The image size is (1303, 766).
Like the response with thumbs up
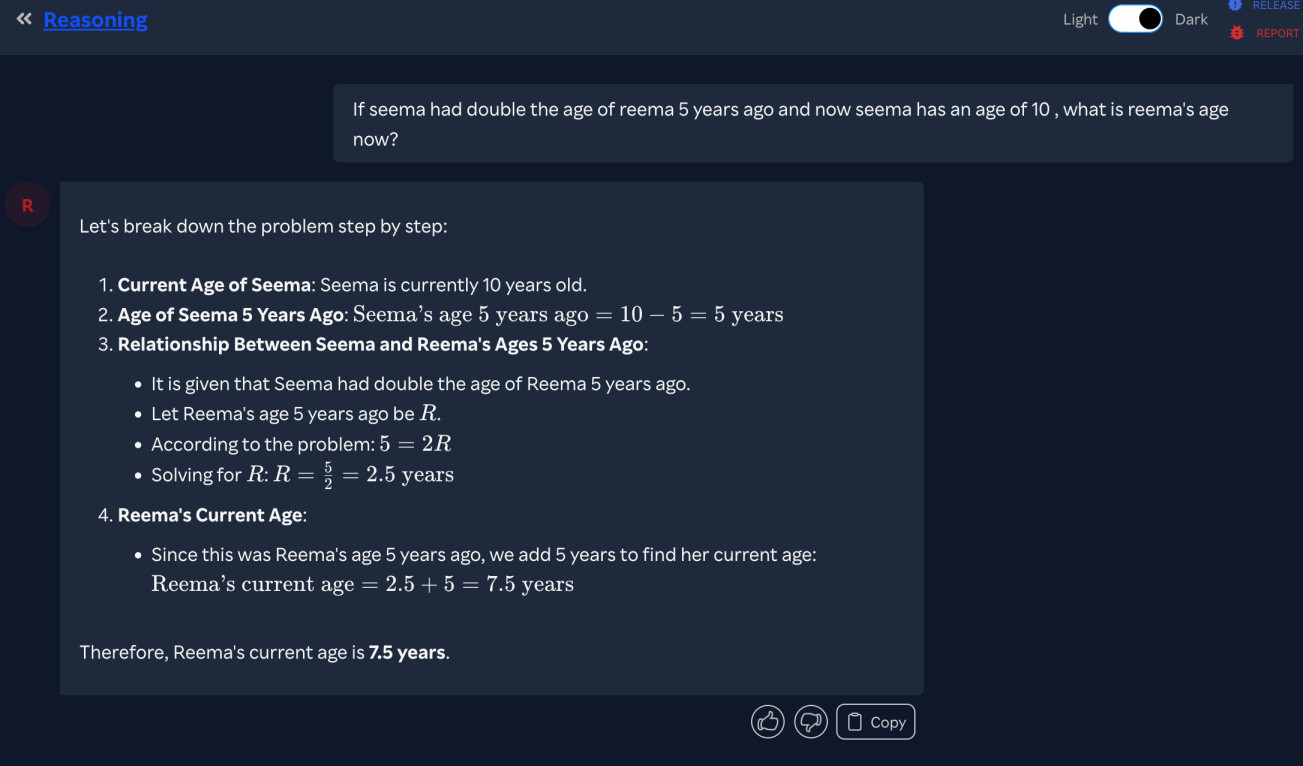pyautogui.click(x=768, y=721)
